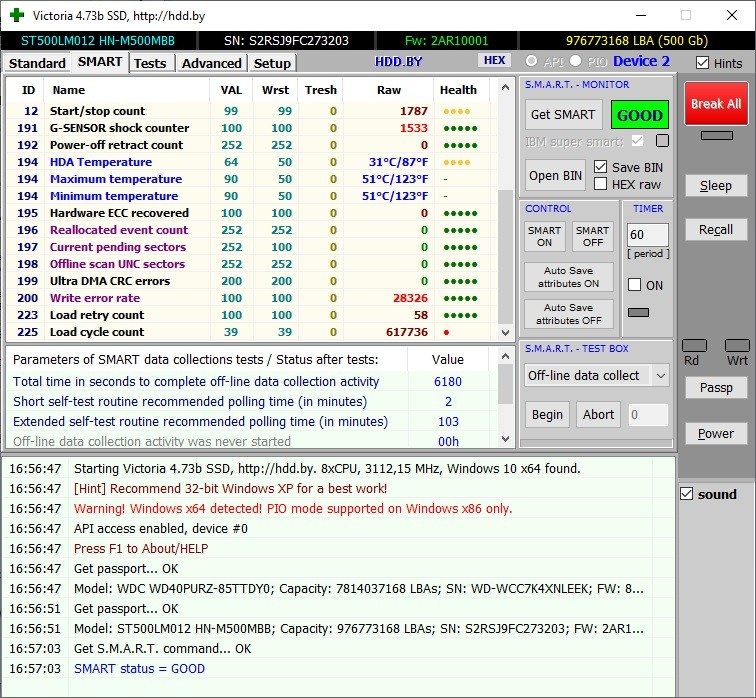Click the Open BIN button
This screenshot has width=756, height=698.
point(555,175)
